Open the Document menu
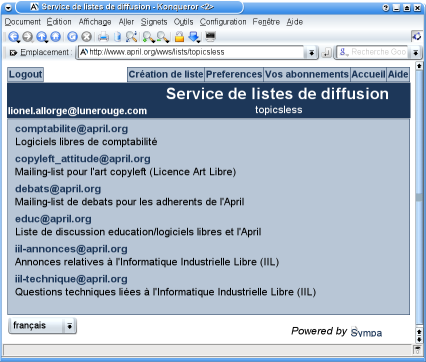The image size is (426, 362). (23, 22)
